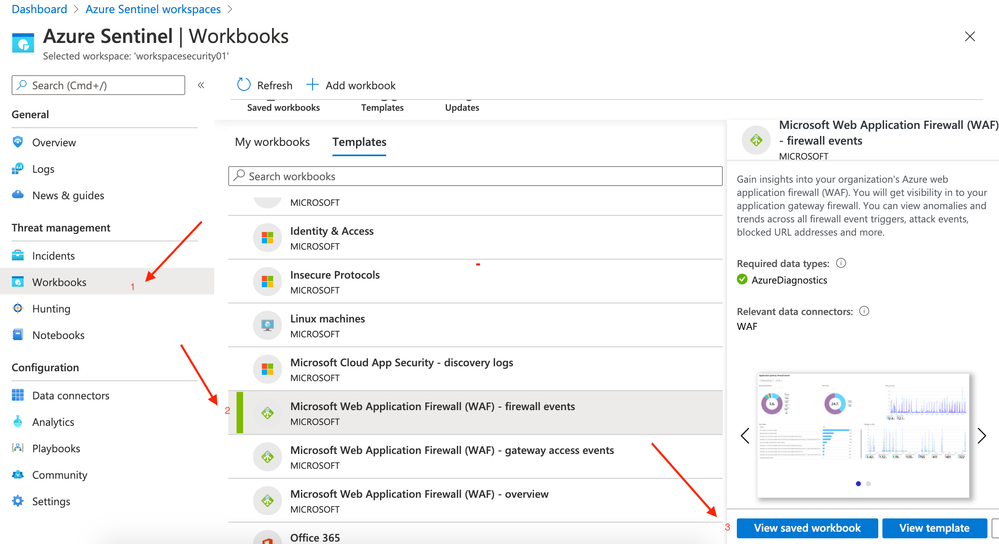Image resolution: width=999 pixels, height=544 pixels.
Task: Click the View saved workbook button
Action: 807,528
